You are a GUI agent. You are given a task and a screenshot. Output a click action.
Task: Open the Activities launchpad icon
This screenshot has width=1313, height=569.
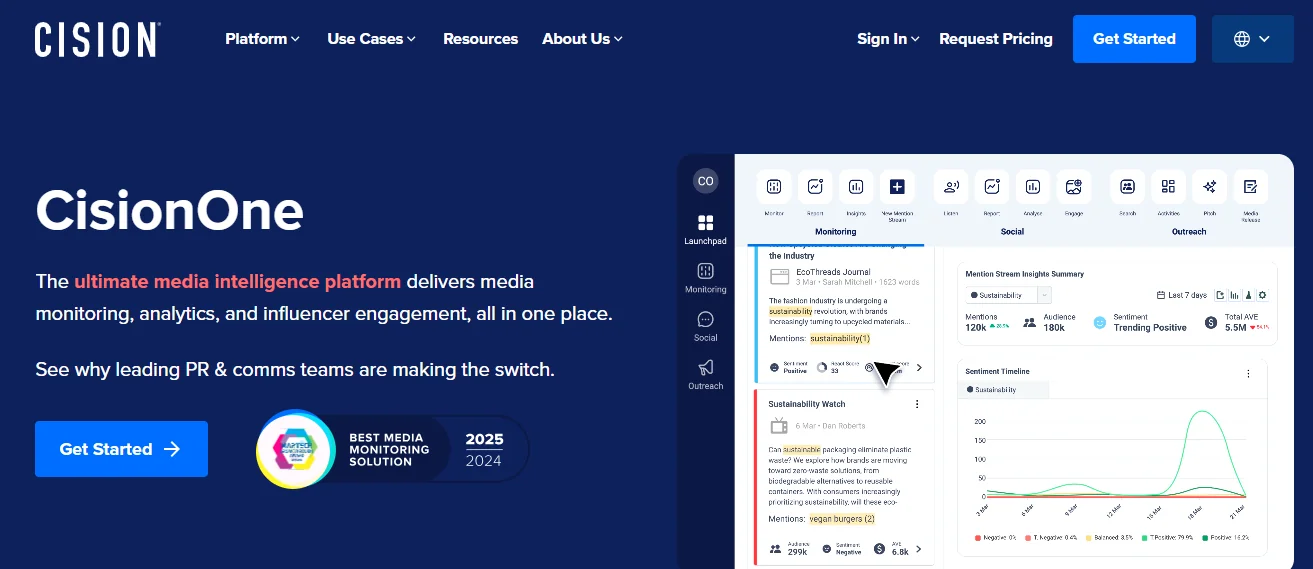click(x=1168, y=187)
